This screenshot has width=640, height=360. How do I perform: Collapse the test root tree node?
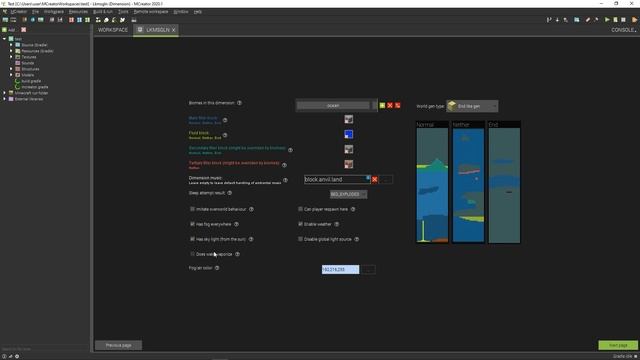[x=4, y=39]
